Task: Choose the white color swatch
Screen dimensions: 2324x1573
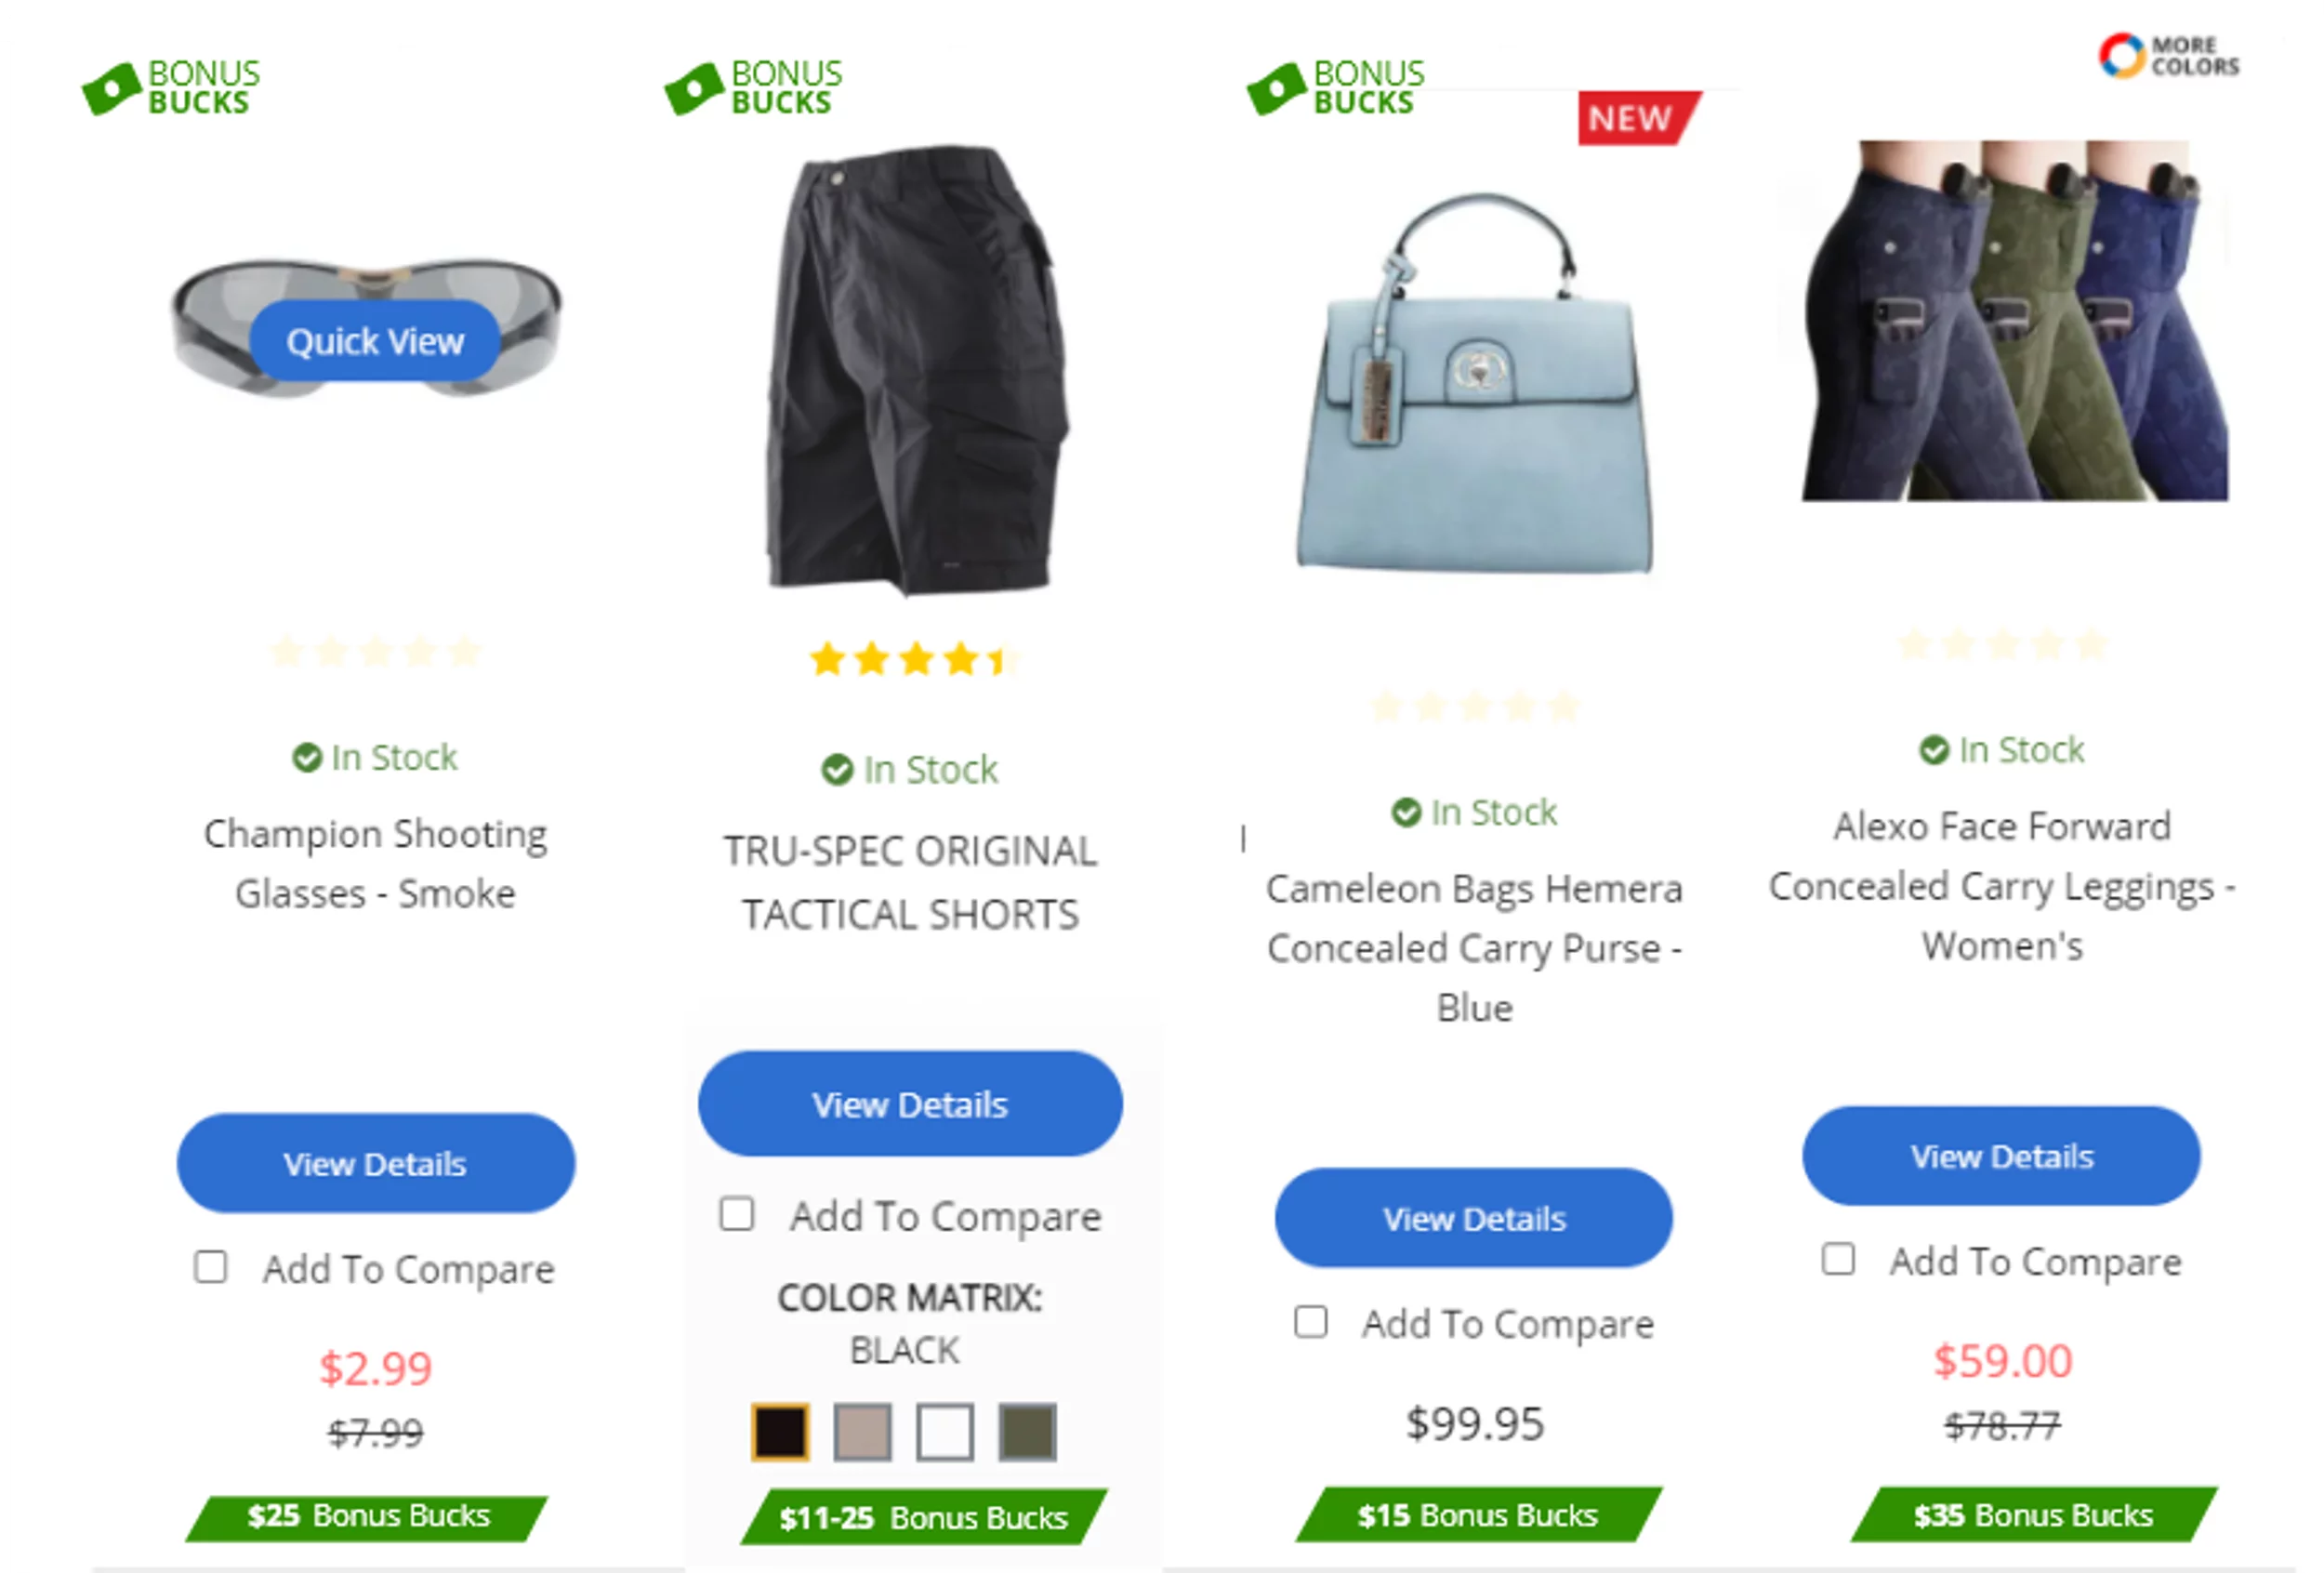Action: (945, 1432)
